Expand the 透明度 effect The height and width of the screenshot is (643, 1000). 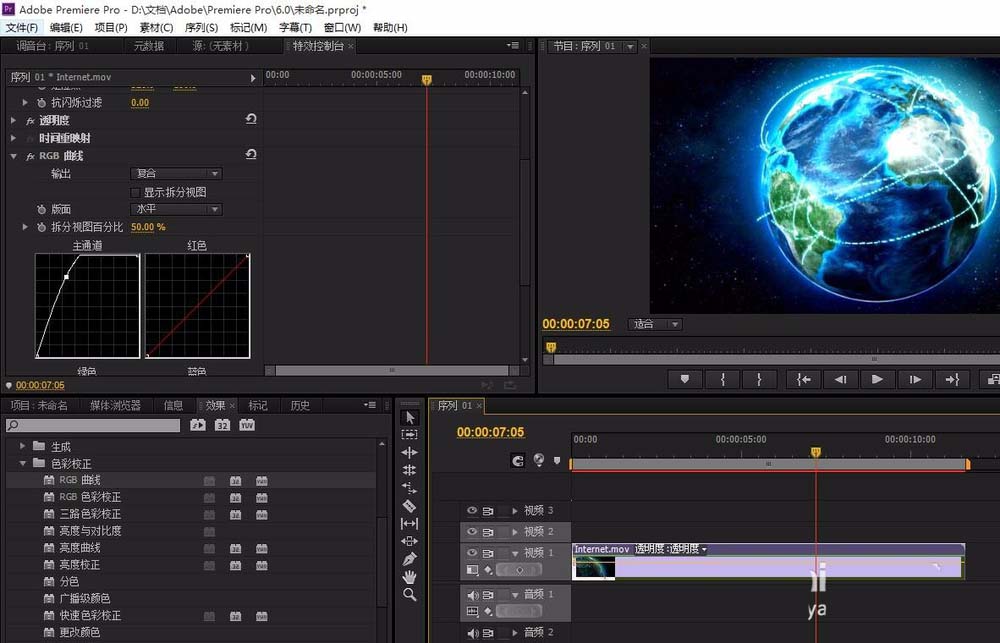coord(13,120)
